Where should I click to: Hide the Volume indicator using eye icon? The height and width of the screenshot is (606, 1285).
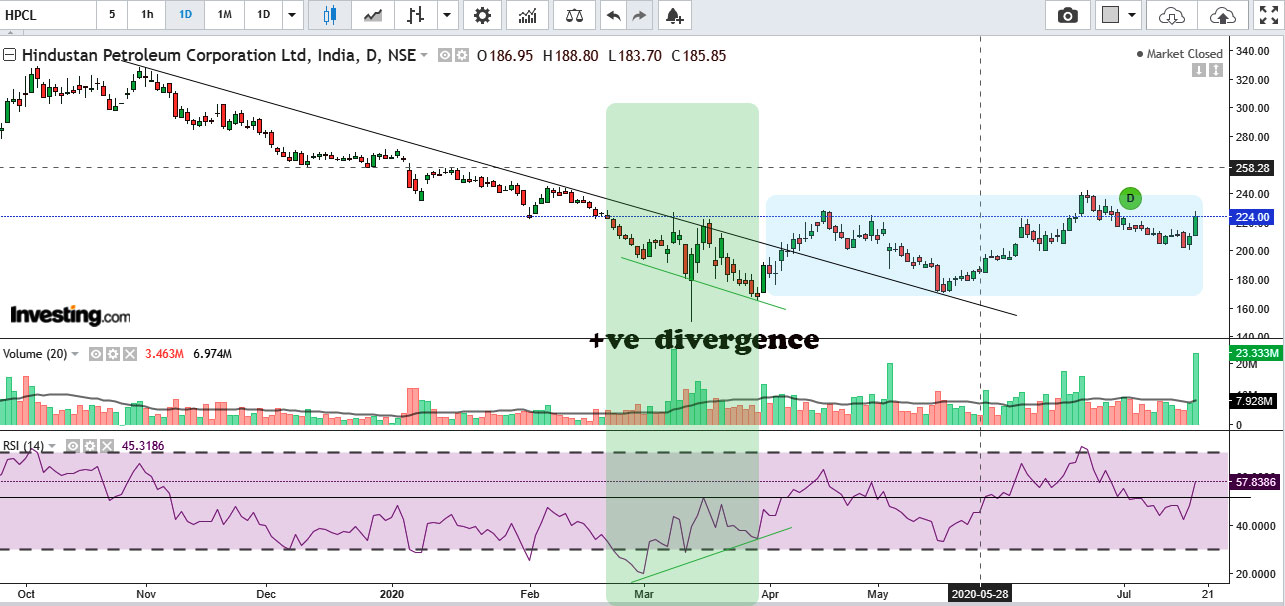click(x=97, y=354)
